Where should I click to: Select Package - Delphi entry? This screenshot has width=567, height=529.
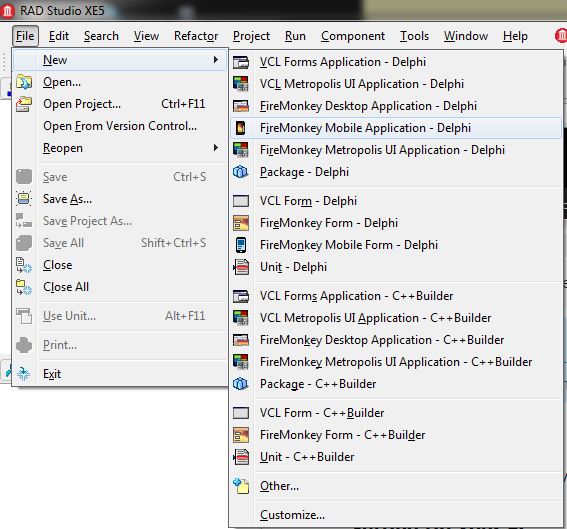[x=396, y=172]
